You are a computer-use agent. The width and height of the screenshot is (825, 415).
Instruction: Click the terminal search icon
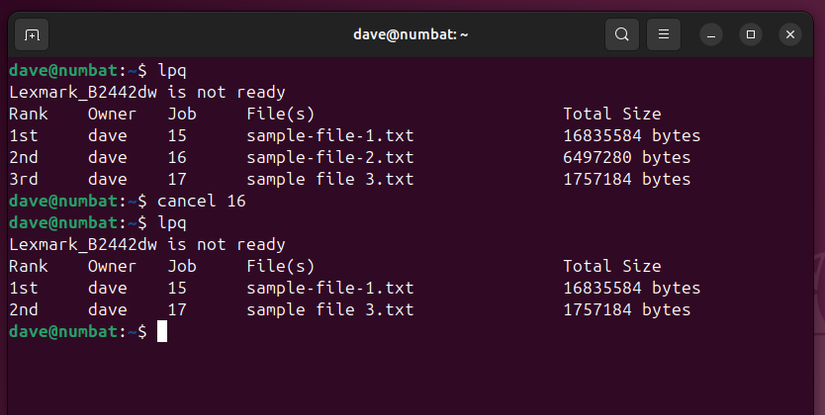pos(621,35)
